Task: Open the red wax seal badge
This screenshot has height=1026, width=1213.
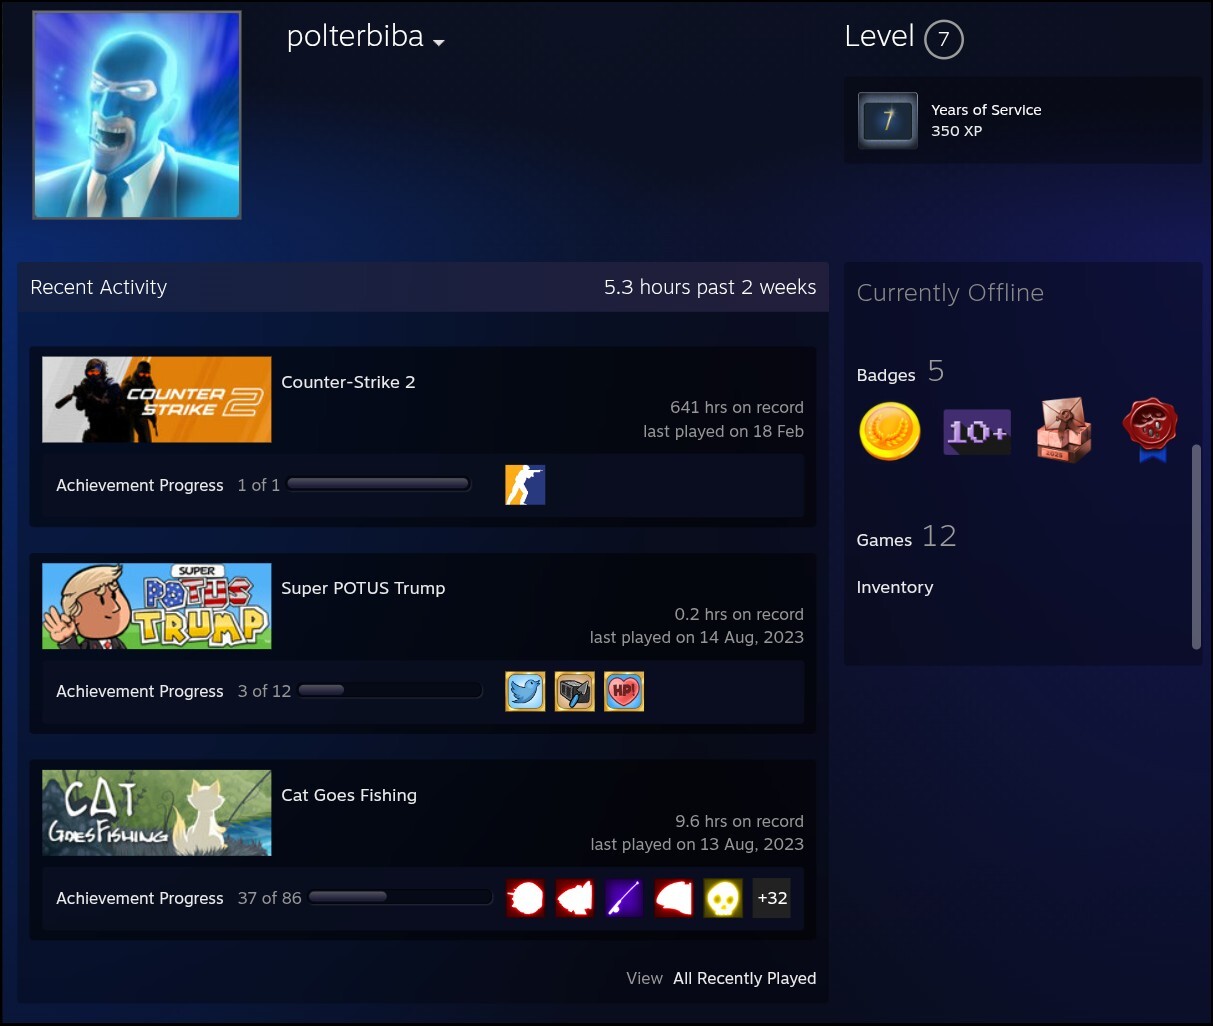Action: 1150,431
